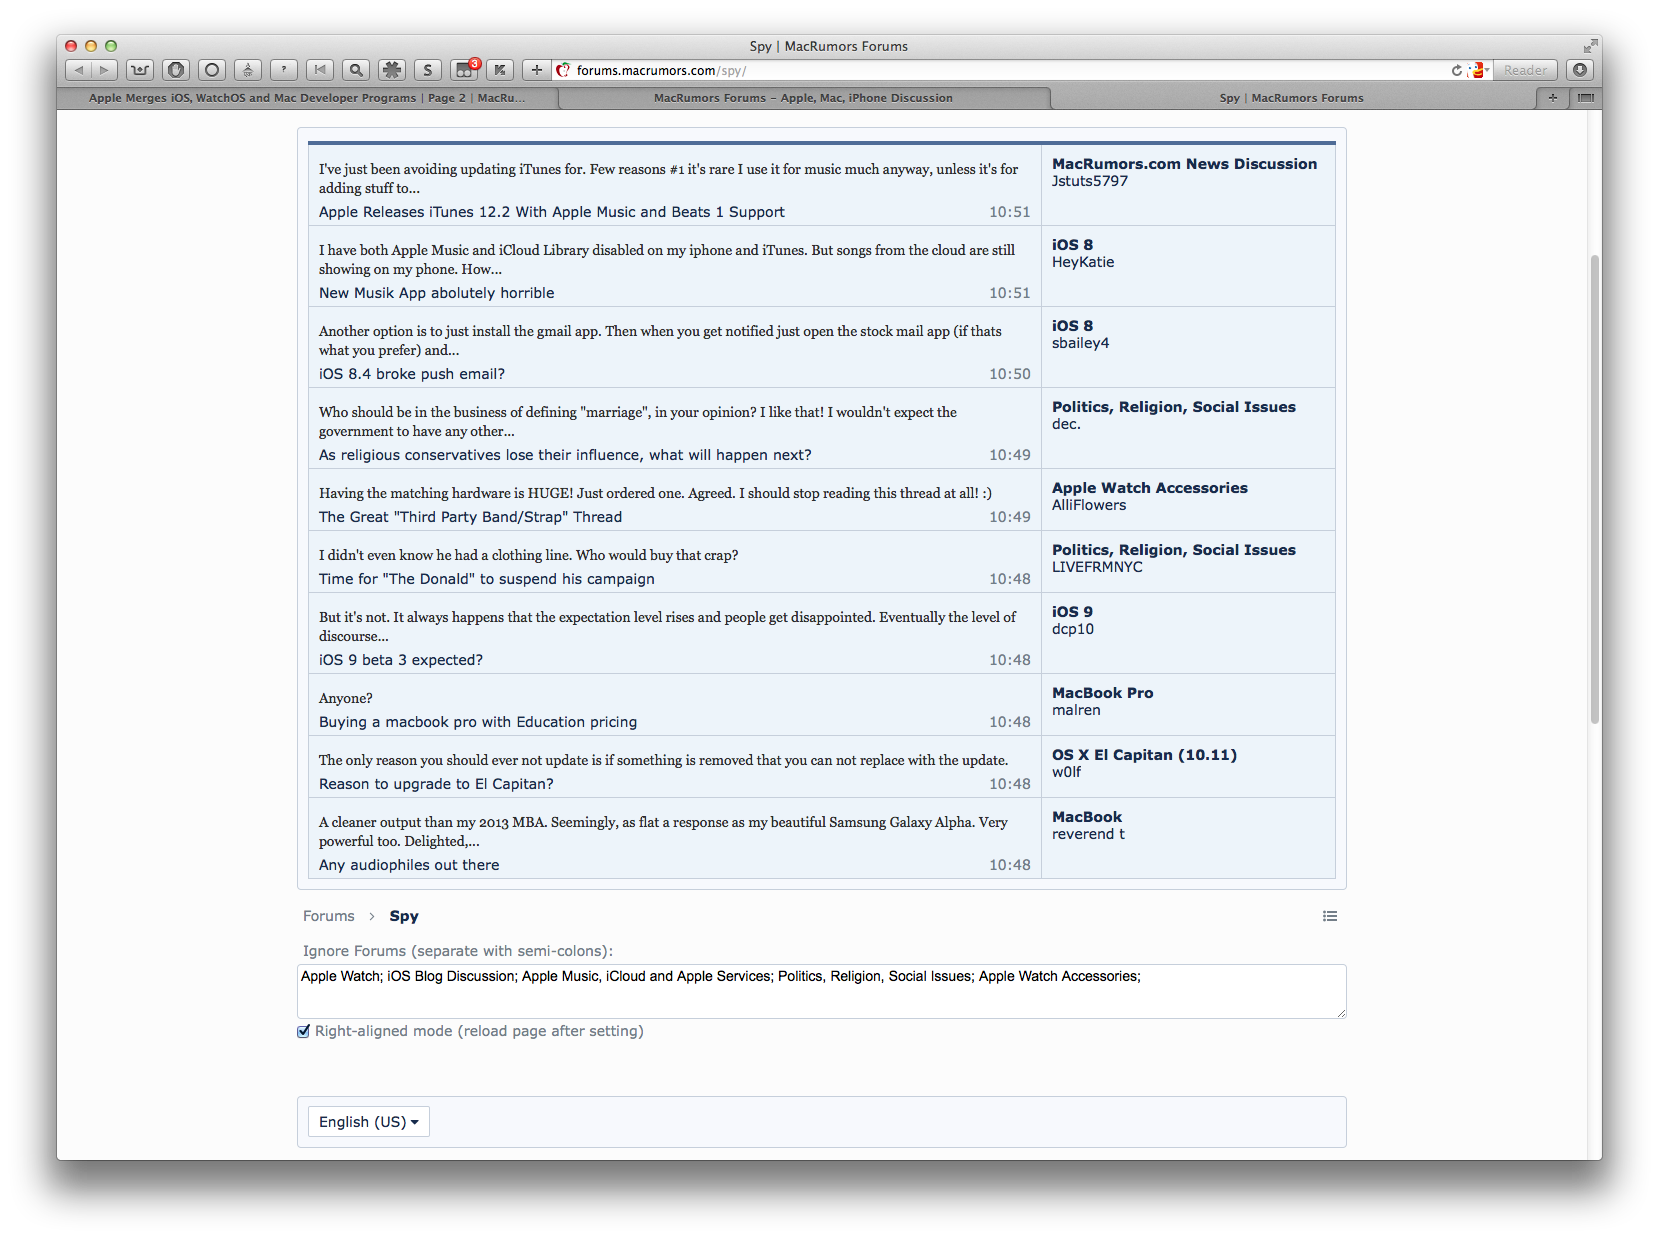Viewport: 1659px width, 1239px height.
Task: Click the S extension toolbar icon
Action: click(428, 70)
